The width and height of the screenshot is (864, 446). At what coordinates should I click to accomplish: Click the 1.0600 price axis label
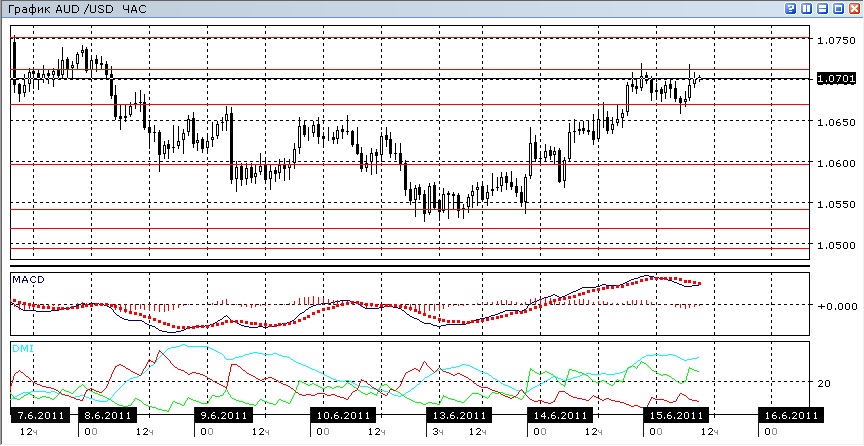click(835, 163)
